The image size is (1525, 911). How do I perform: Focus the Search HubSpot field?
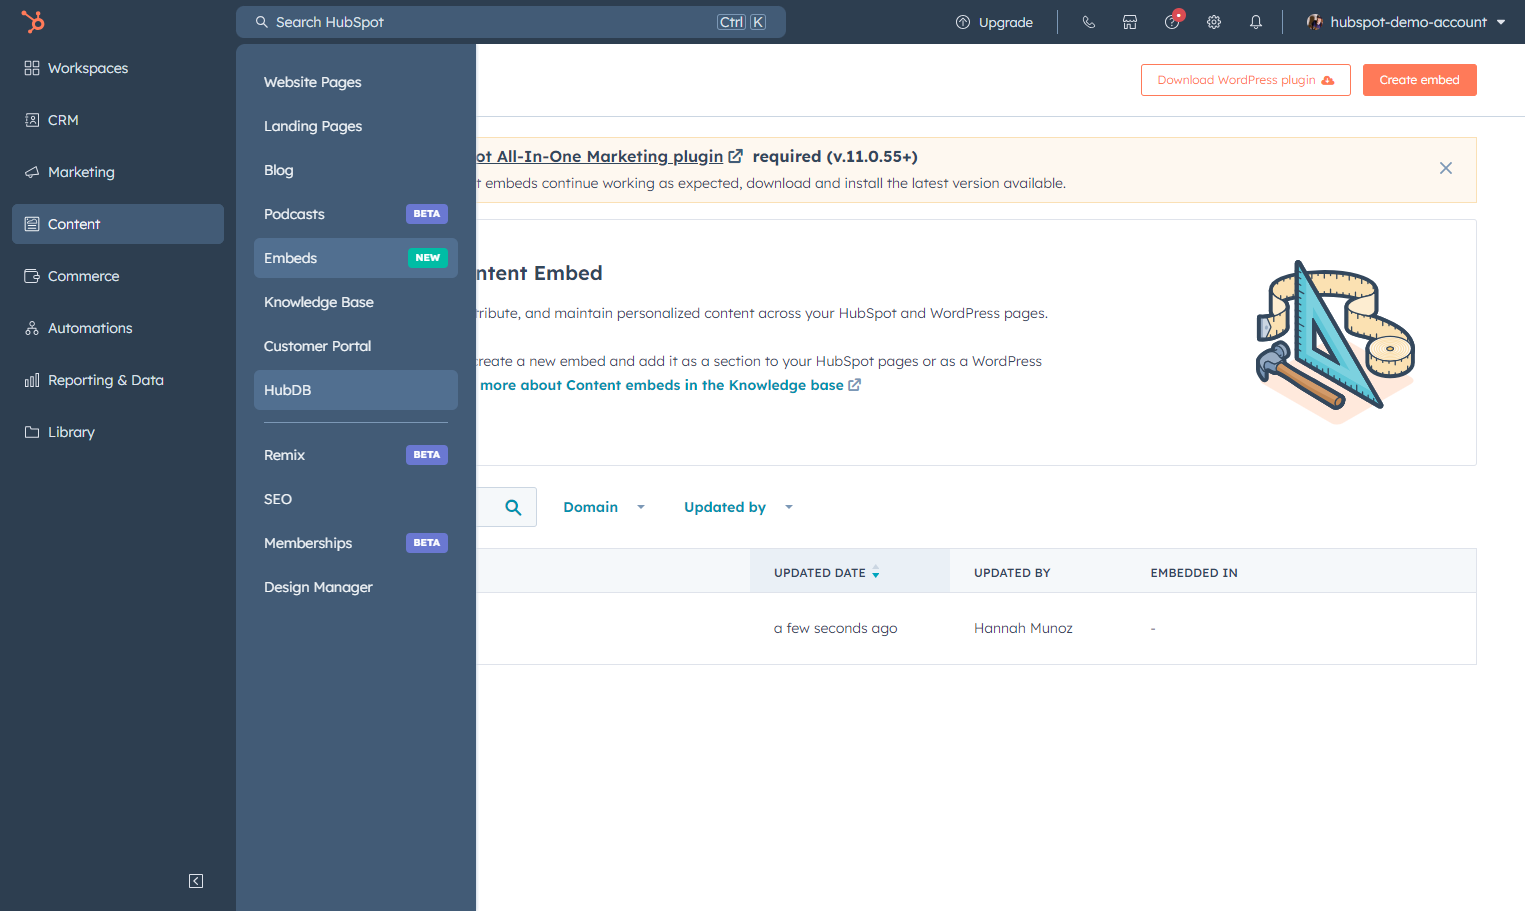coord(511,22)
